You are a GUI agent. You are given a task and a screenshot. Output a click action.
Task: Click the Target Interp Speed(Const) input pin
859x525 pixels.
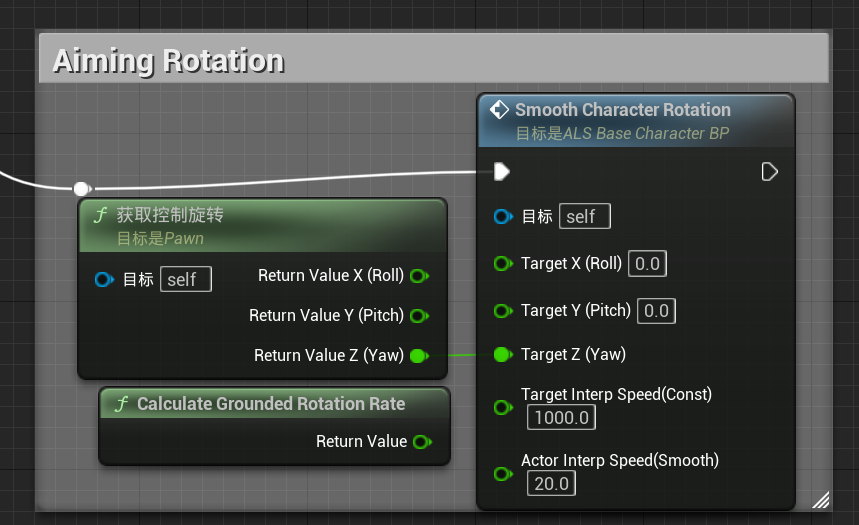tap(503, 407)
